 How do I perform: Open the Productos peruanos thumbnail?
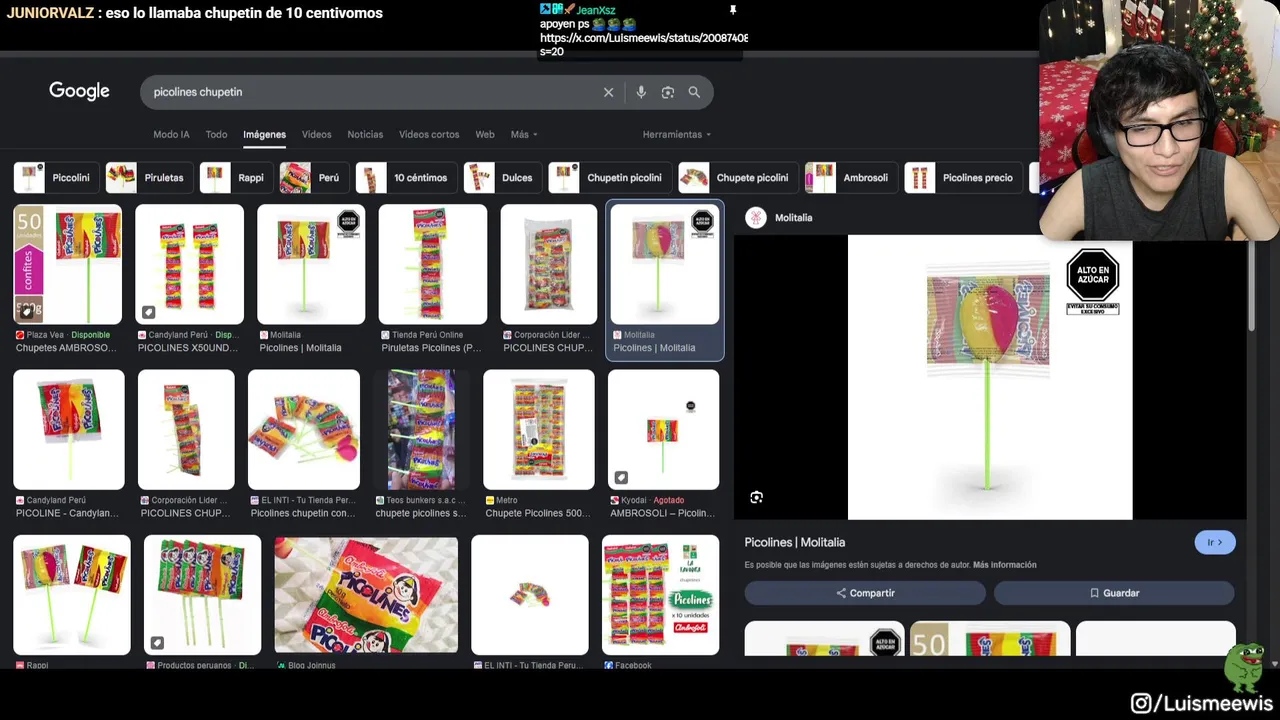point(202,595)
